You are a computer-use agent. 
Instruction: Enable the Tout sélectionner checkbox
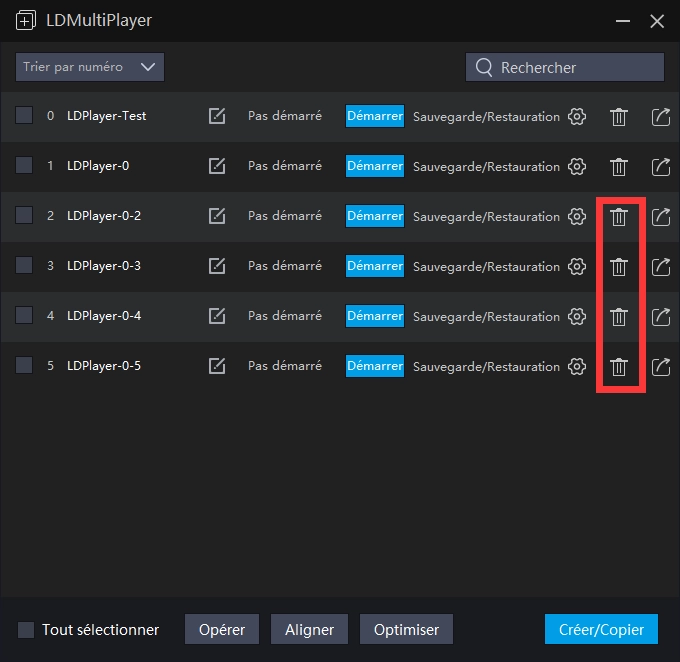coord(27,629)
